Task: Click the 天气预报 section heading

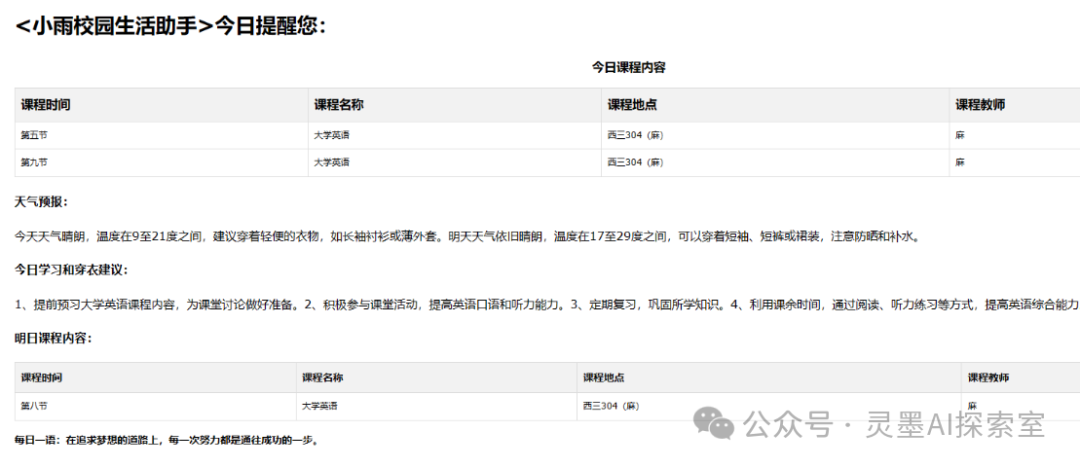Action: point(41,201)
